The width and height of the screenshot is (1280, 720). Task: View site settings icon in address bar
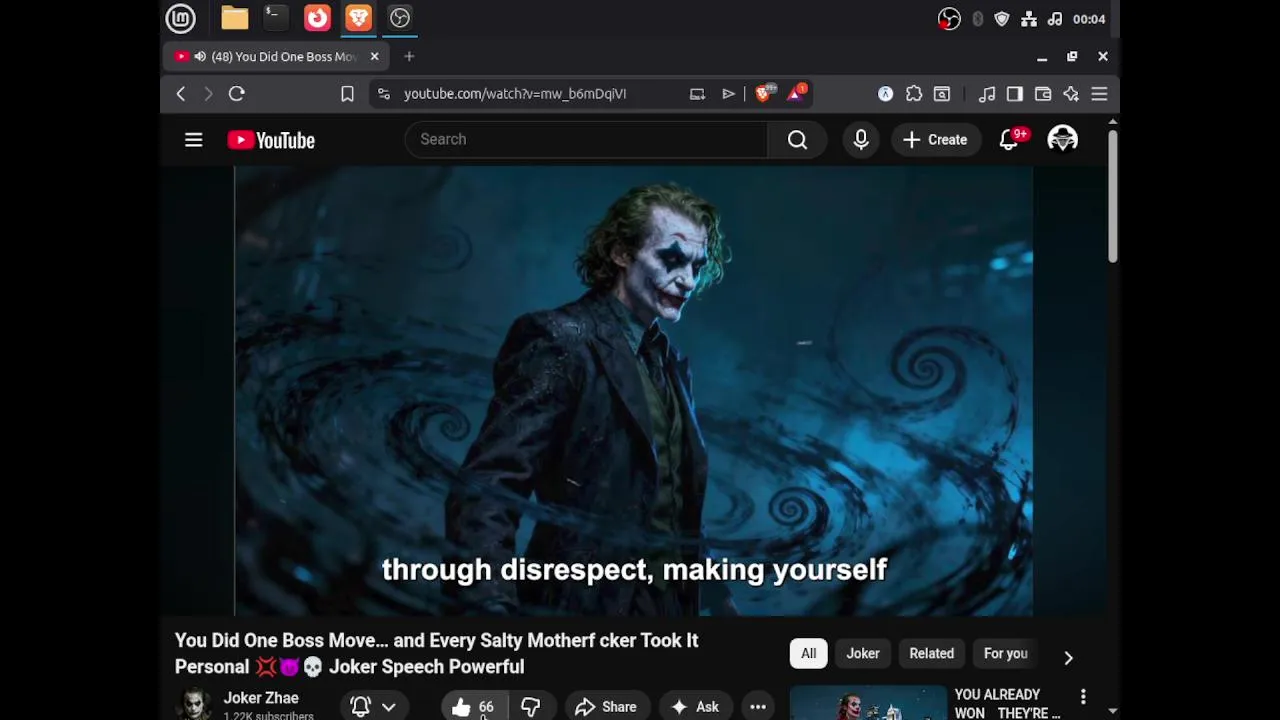point(384,94)
